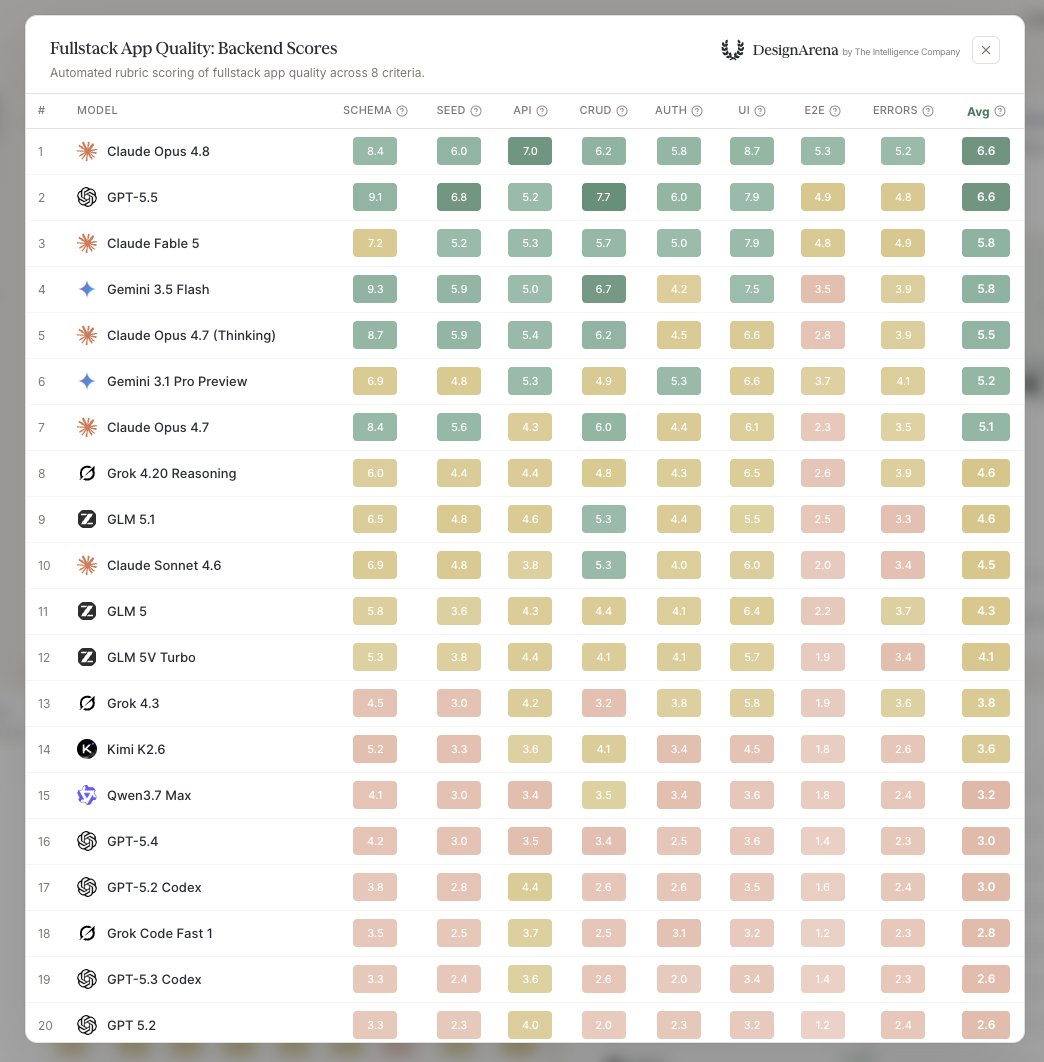Sort by the Avg column header
Viewport: 1044px width, 1062px height.
[978, 112]
